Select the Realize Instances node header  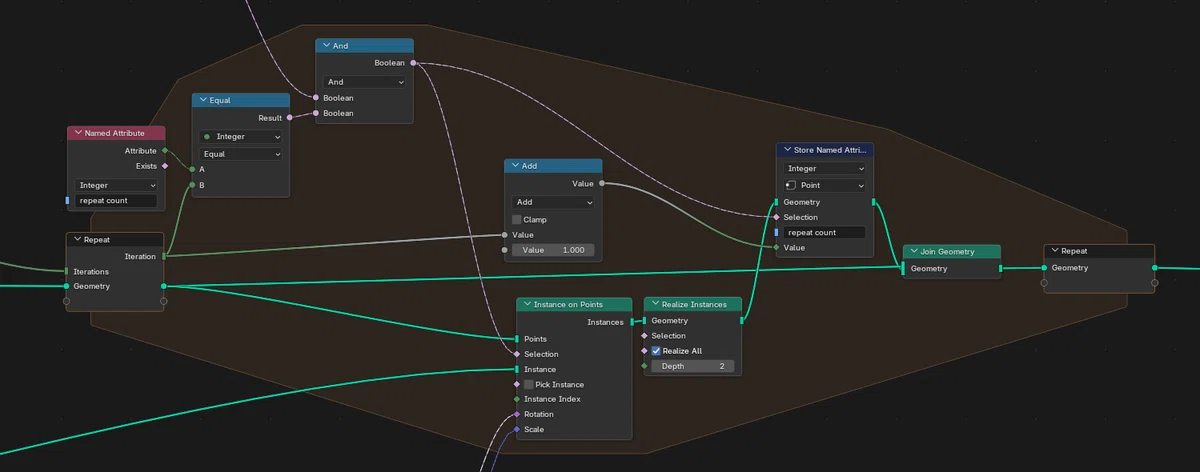point(693,304)
